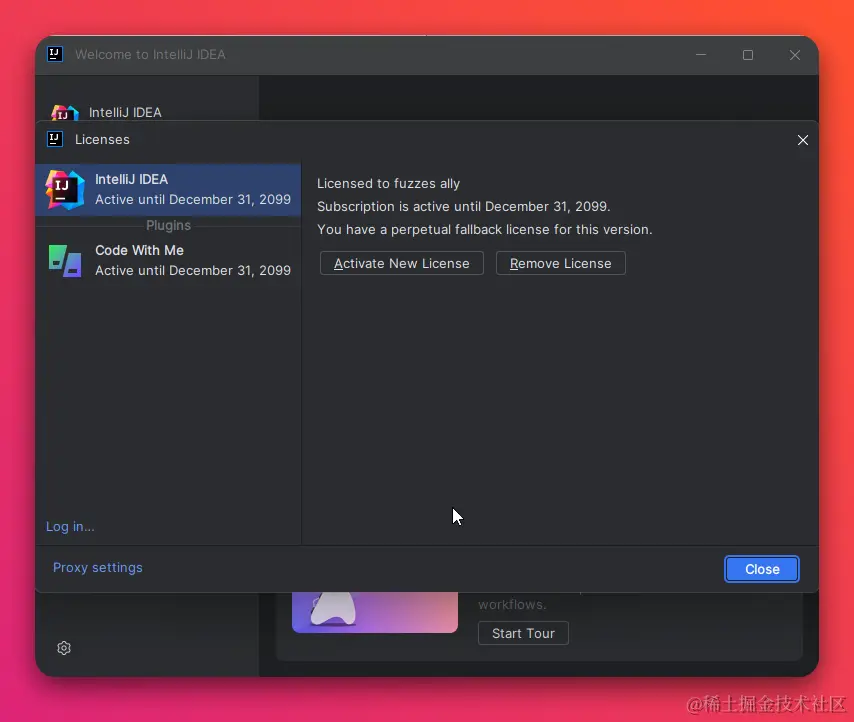Click 'Subscription is active until December 31, 2099.' text
Screen dimensions: 854x722
(x=463, y=206)
